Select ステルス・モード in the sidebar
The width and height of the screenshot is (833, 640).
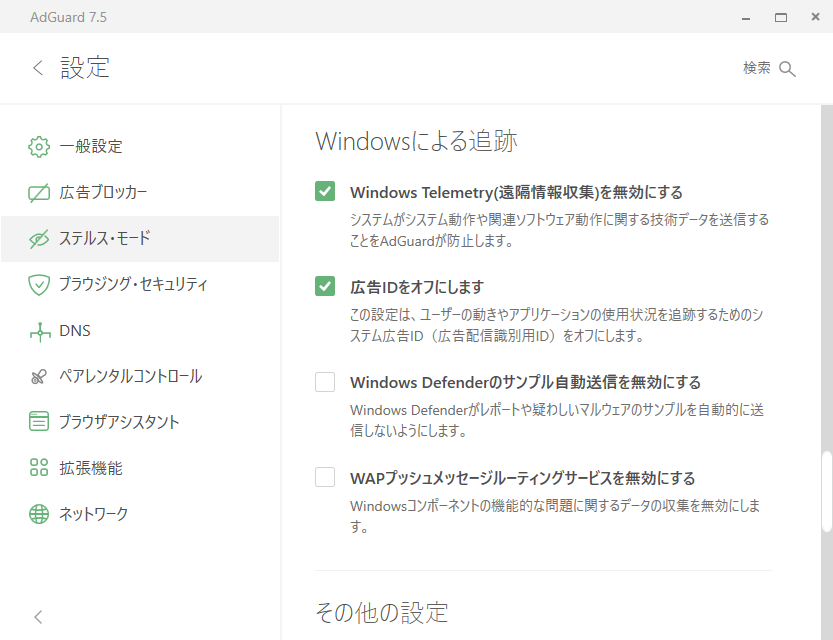(x=140, y=239)
